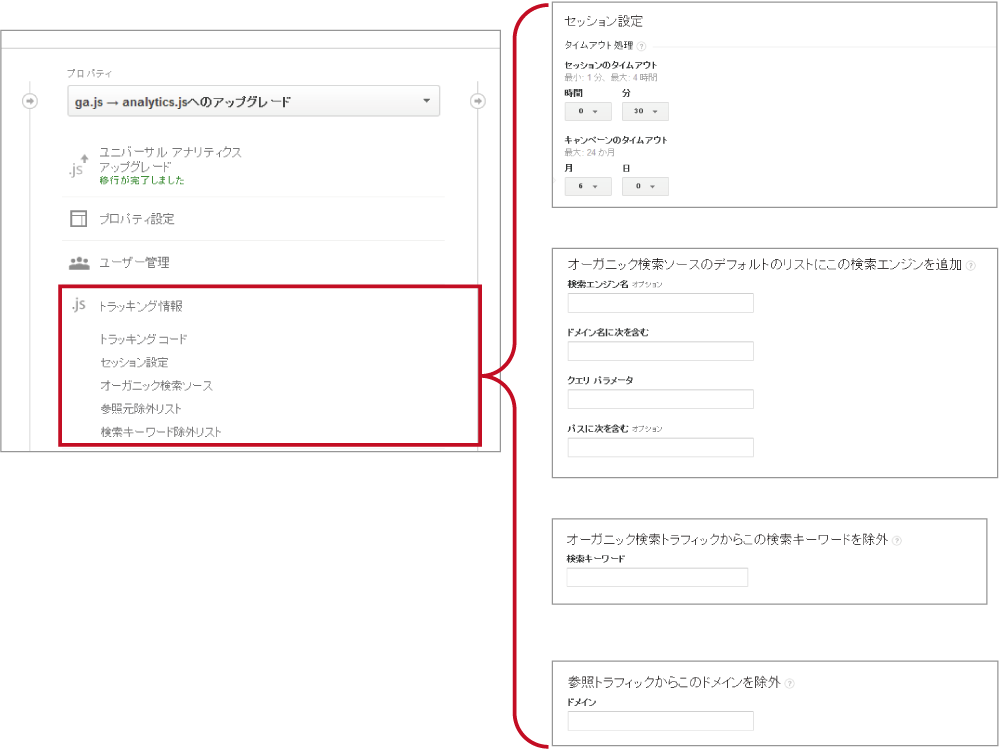Open session timeout 分 dropdown showing 30

pyautogui.click(x=645, y=111)
